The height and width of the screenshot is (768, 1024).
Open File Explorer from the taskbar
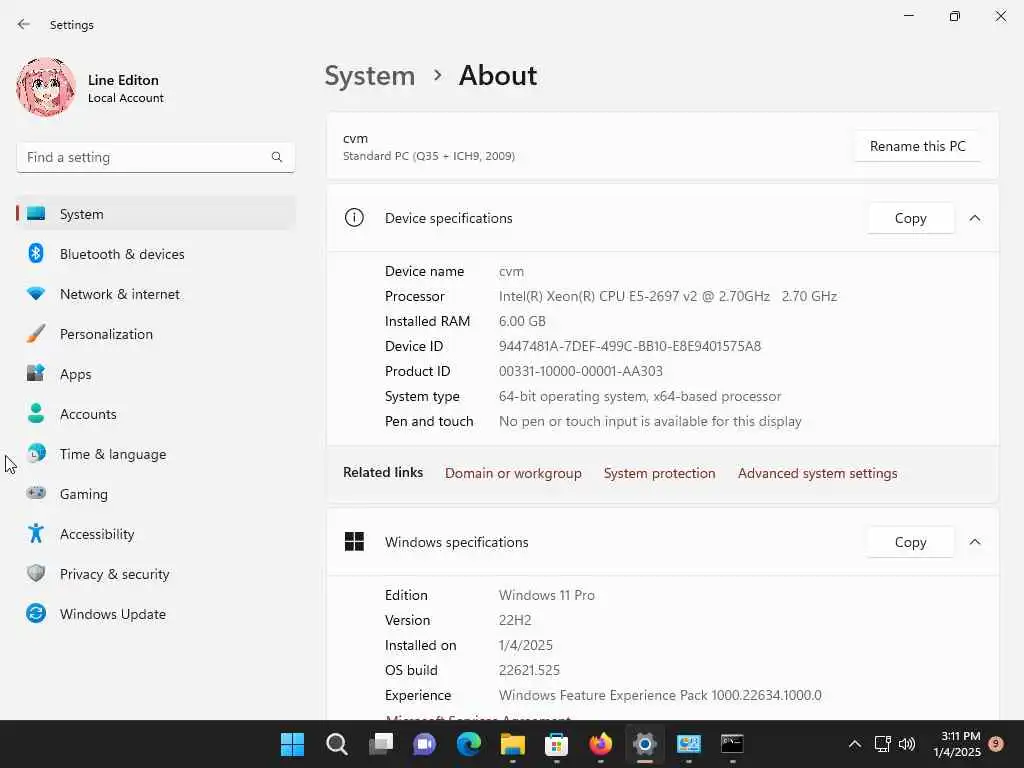point(513,744)
